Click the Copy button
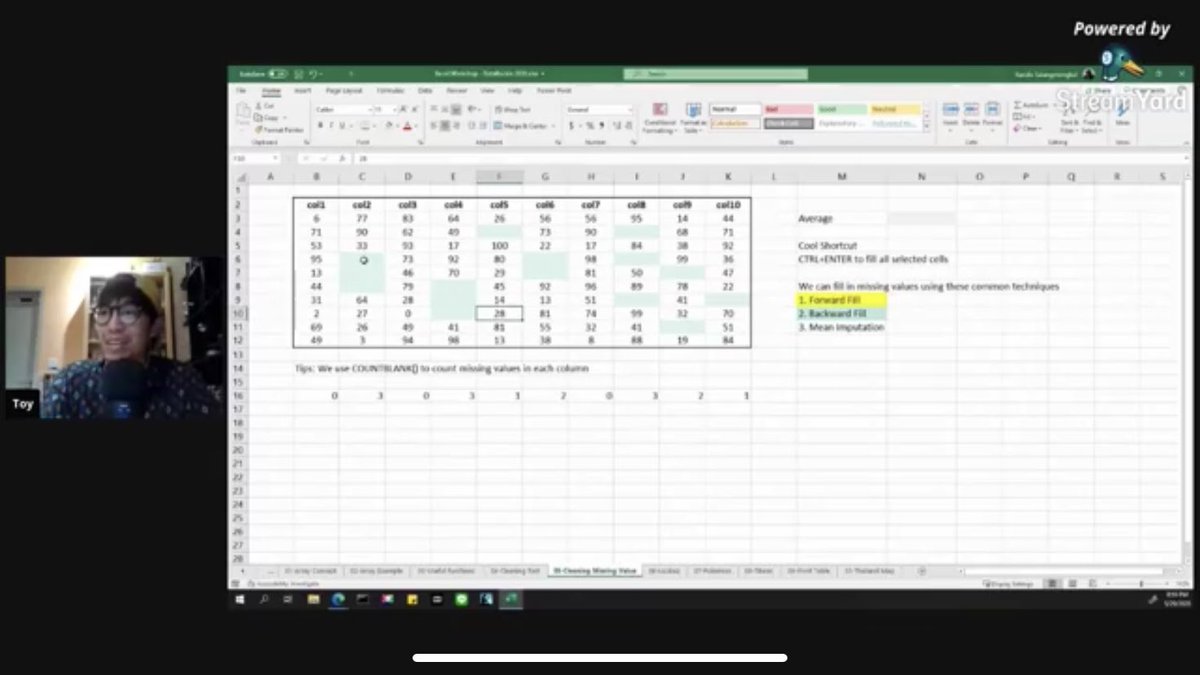 pos(267,117)
